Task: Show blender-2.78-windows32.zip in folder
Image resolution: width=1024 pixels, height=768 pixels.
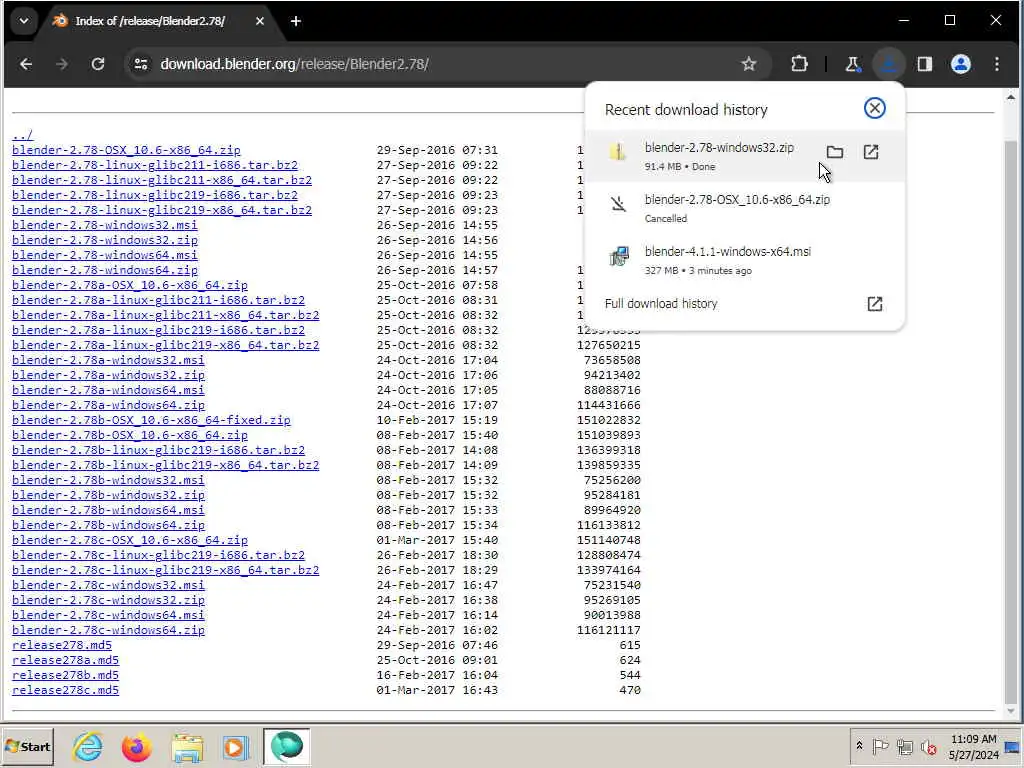Action: (x=835, y=152)
